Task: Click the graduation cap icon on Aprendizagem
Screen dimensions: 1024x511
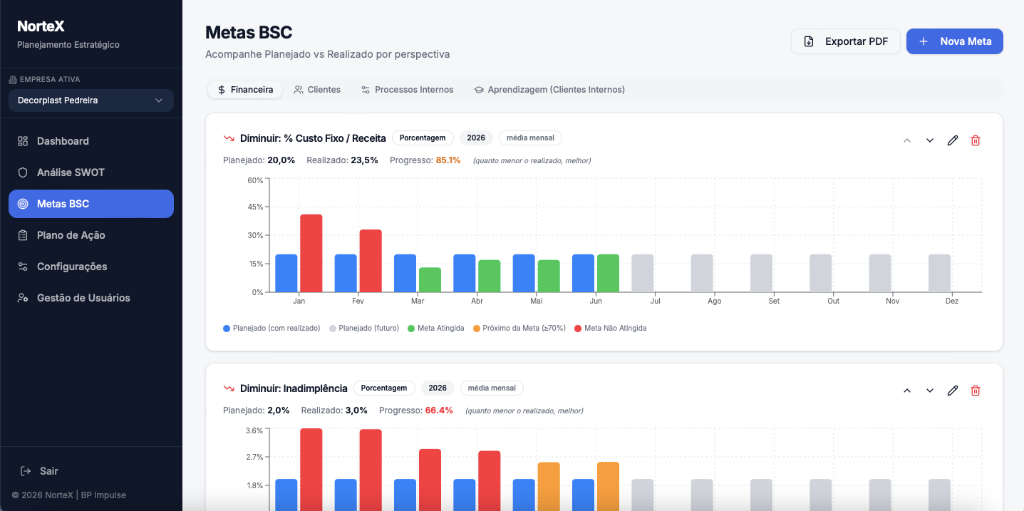Action: click(479, 90)
